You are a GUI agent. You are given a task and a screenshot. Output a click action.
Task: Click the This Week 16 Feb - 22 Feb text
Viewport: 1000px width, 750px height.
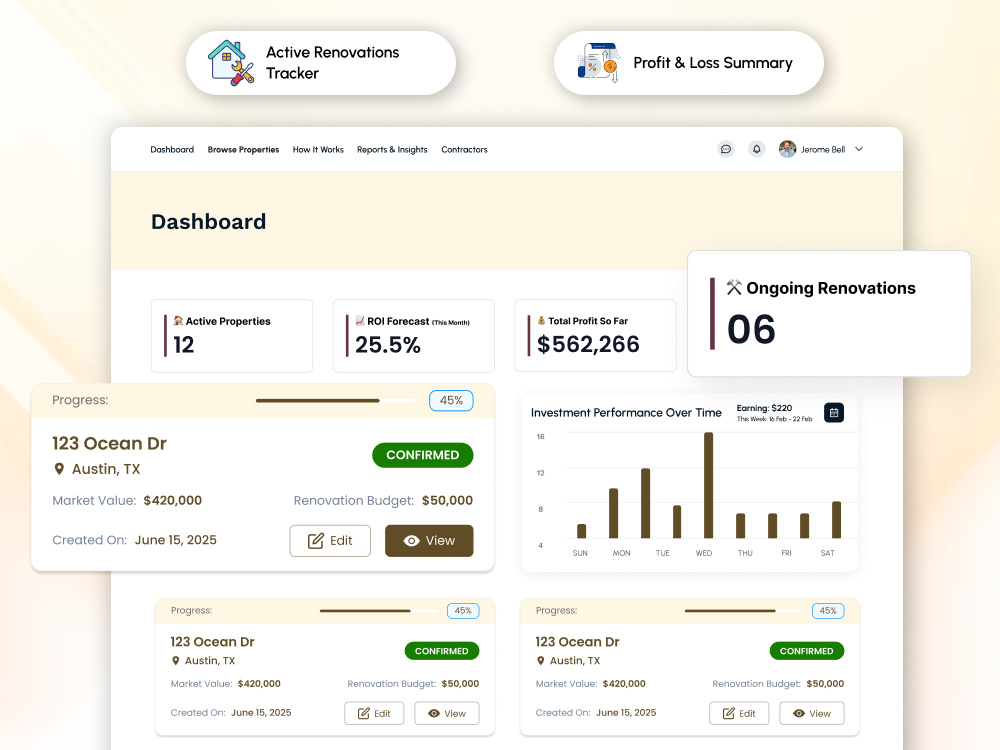point(774,419)
